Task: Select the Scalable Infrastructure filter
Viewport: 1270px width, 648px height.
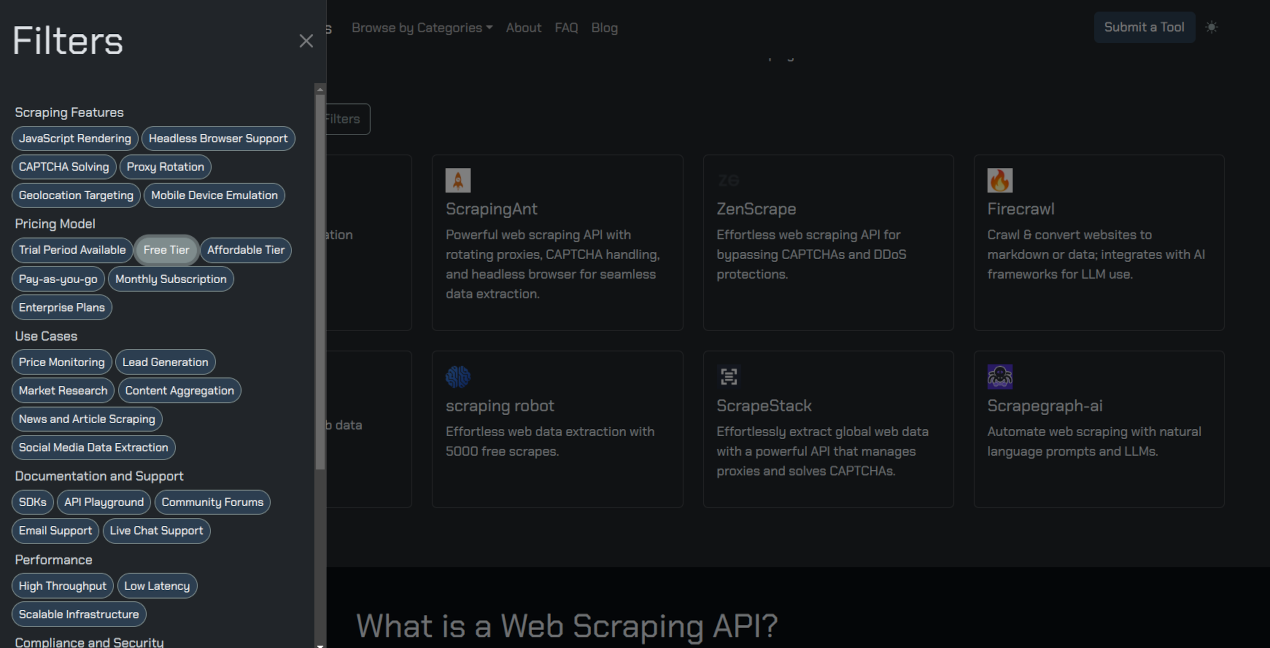Action: pyautogui.click(x=79, y=614)
